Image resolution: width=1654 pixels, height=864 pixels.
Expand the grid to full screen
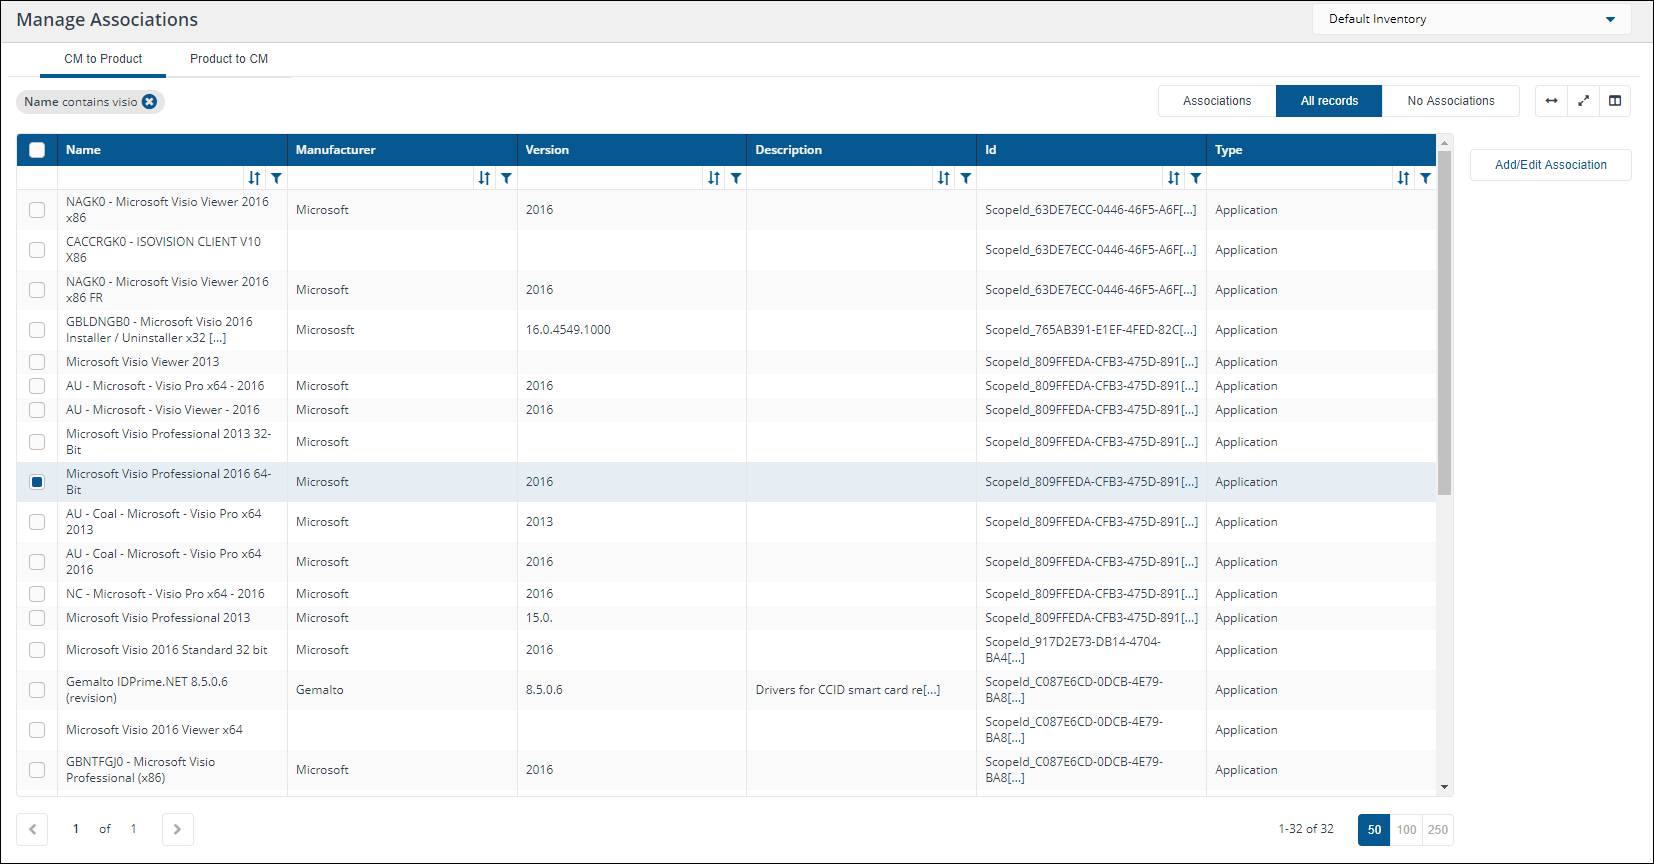[1583, 101]
